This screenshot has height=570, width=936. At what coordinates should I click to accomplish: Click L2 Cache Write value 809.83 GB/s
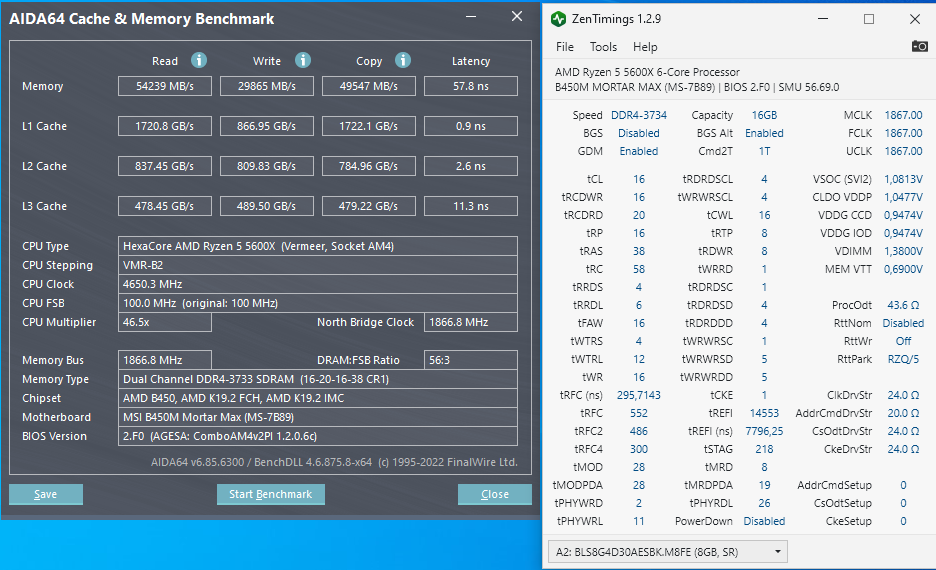(267, 166)
